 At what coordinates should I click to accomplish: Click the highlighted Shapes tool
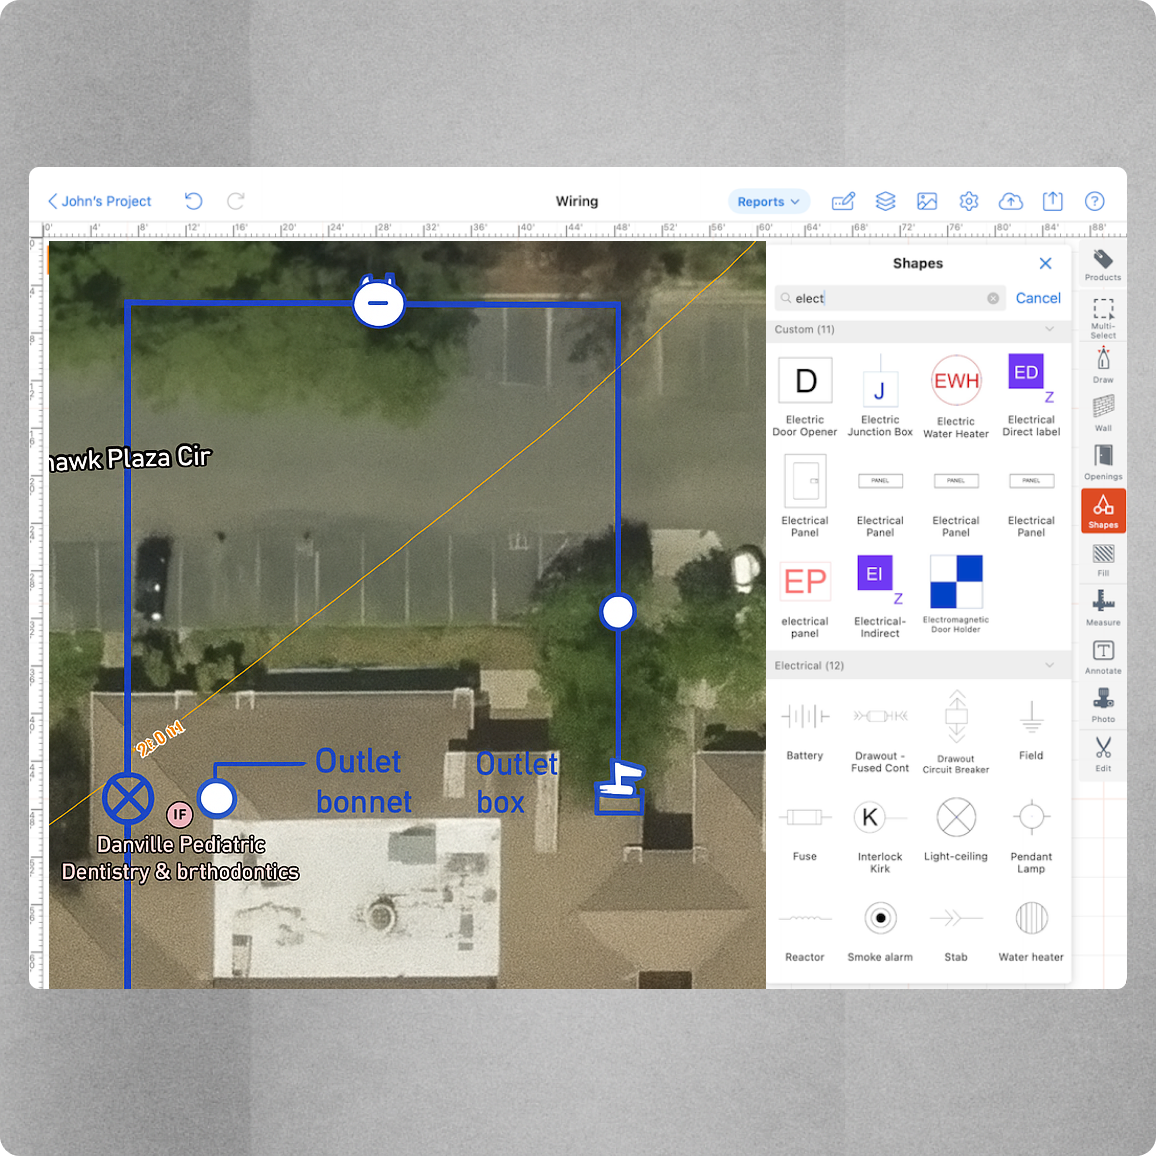1102,510
